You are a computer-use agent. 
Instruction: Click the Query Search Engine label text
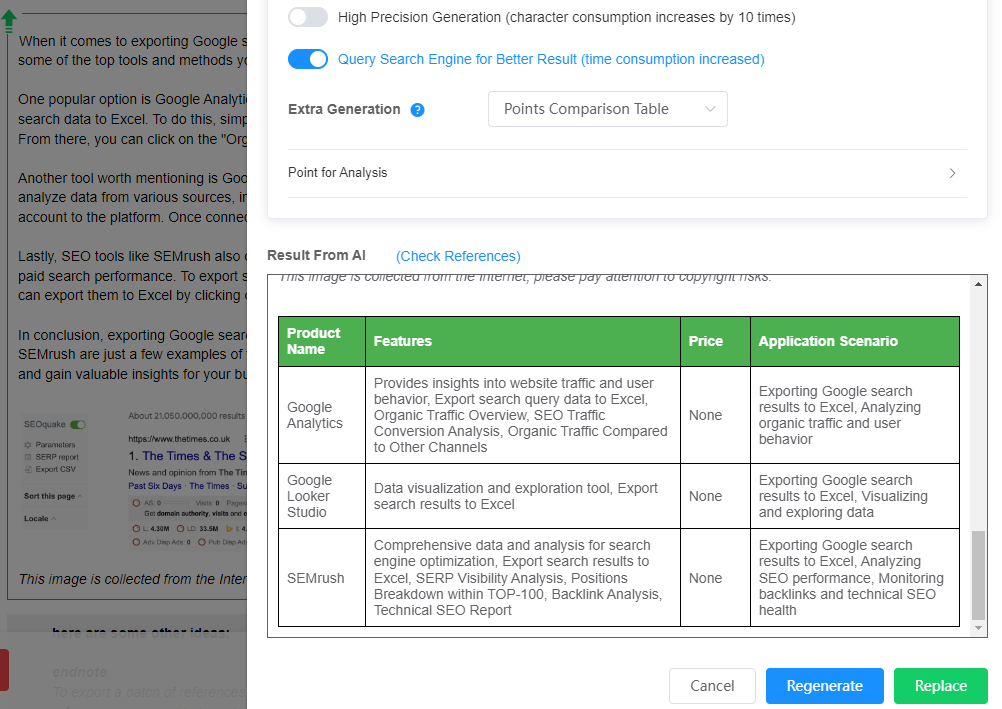pos(551,59)
